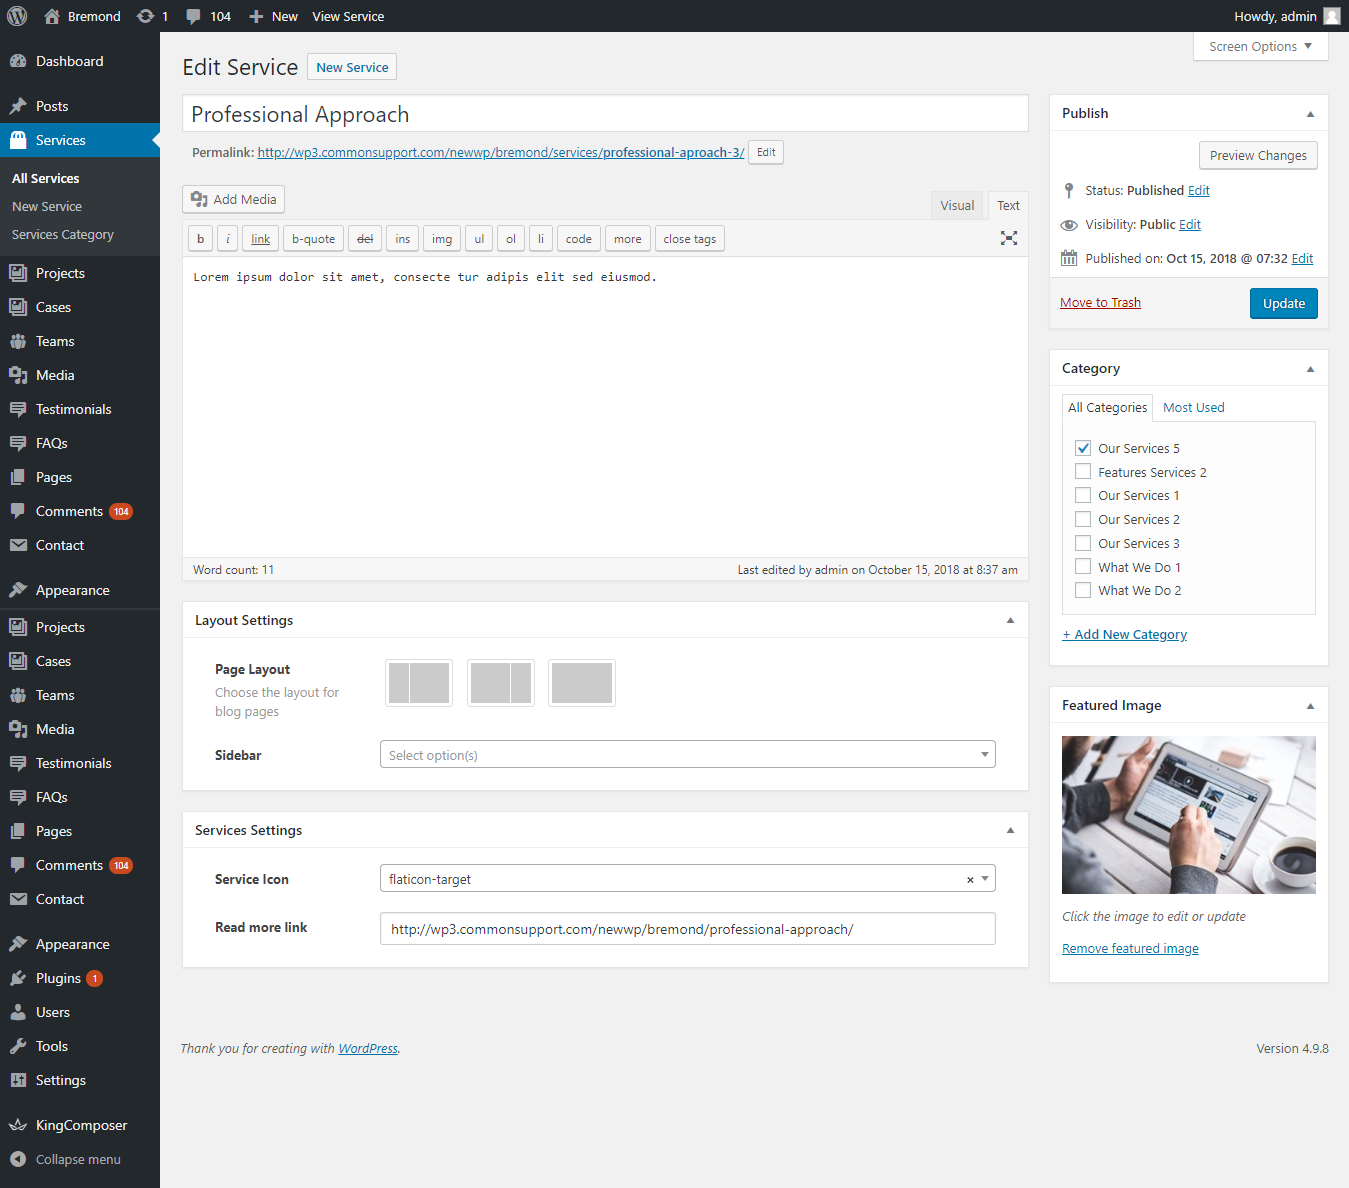Select the right sidebar page layout icon

click(x=501, y=683)
